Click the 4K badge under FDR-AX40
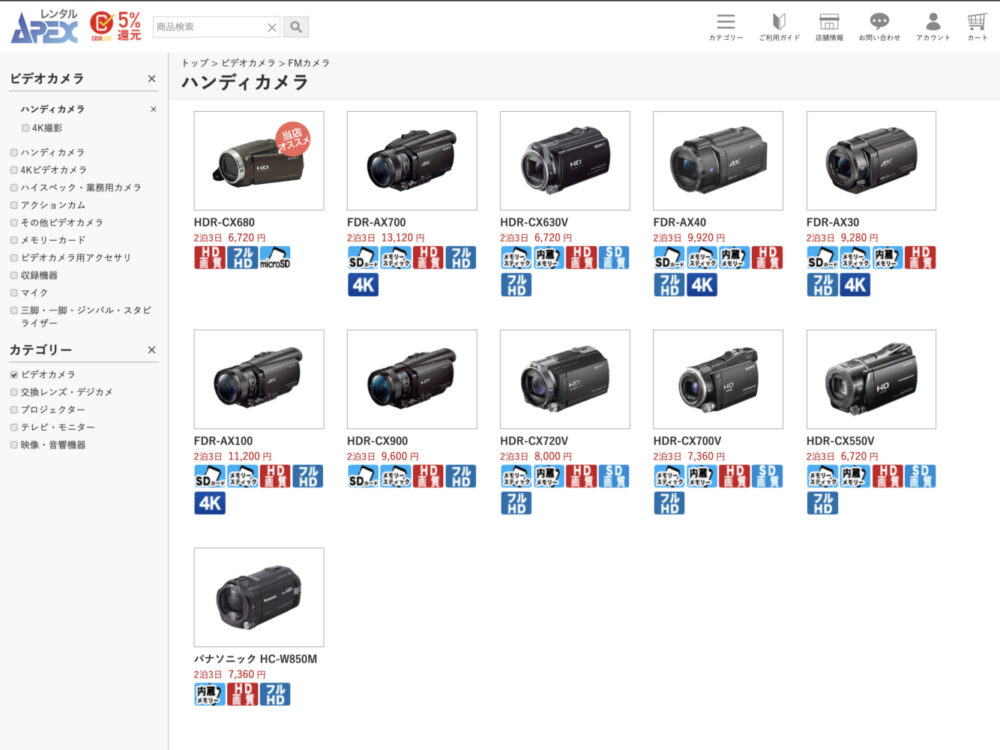The height and width of the screenshot is (750, 1000). pos(702,284)
